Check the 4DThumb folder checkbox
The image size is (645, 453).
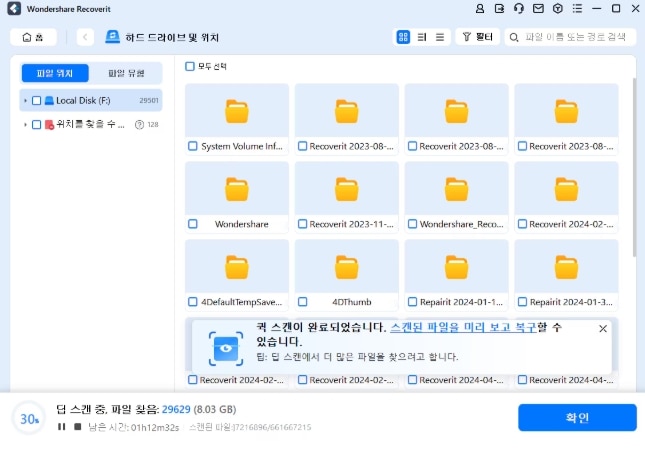(x=302, y=302)
